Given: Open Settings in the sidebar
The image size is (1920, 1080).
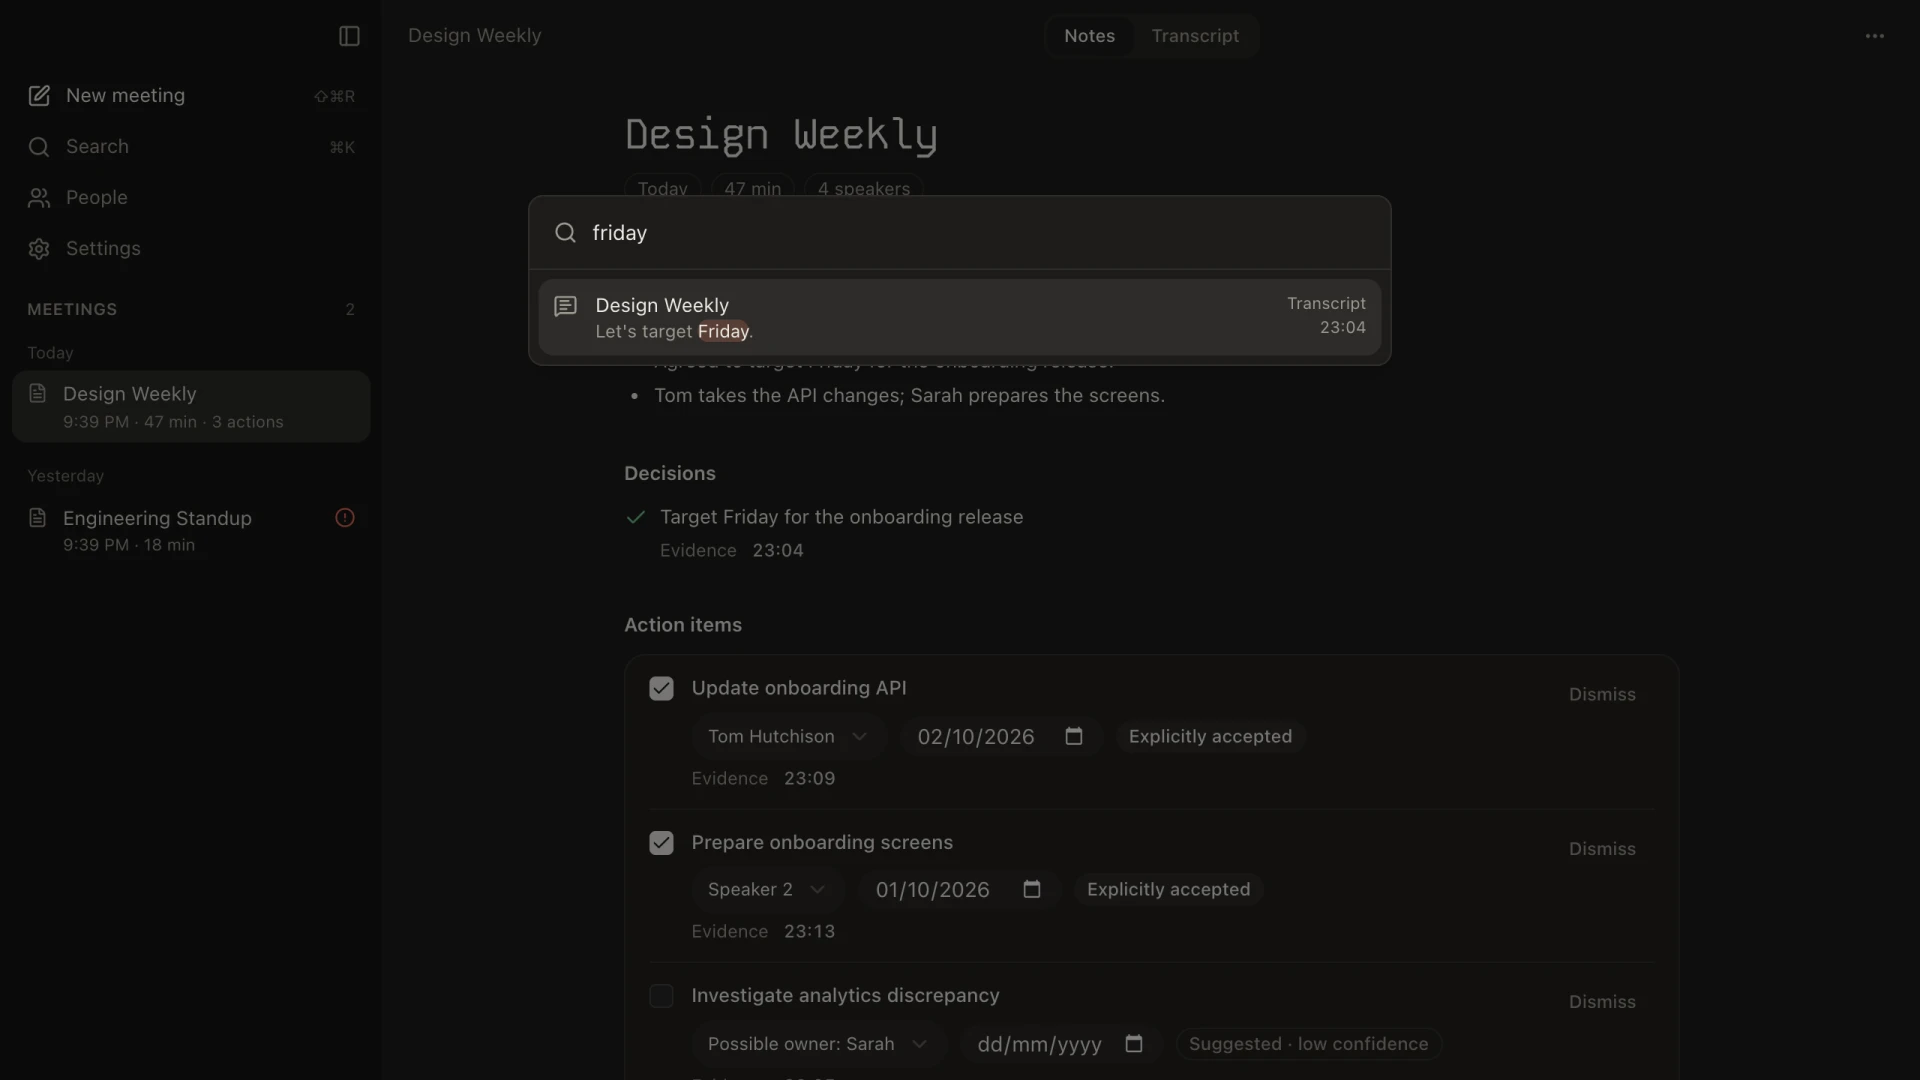Looking at the screenshot, I should click(191, 249).
